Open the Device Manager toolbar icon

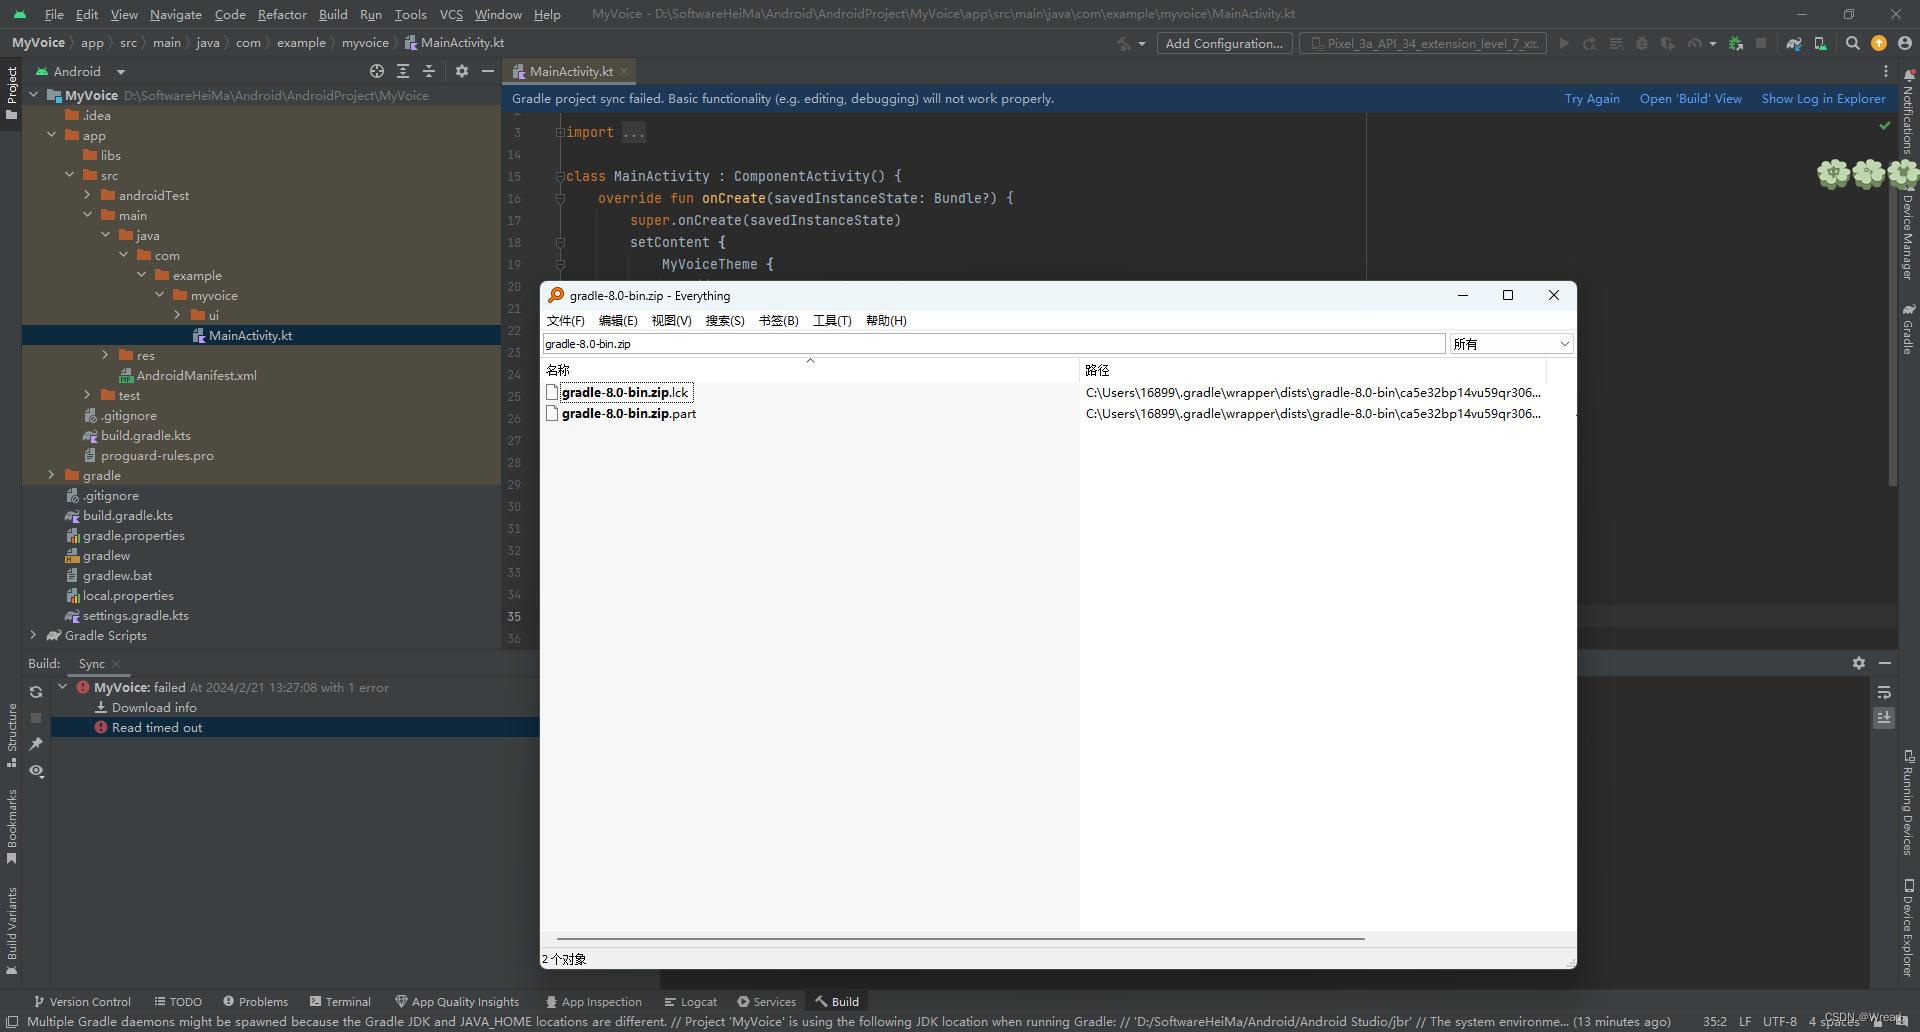tap(1820, 43)
